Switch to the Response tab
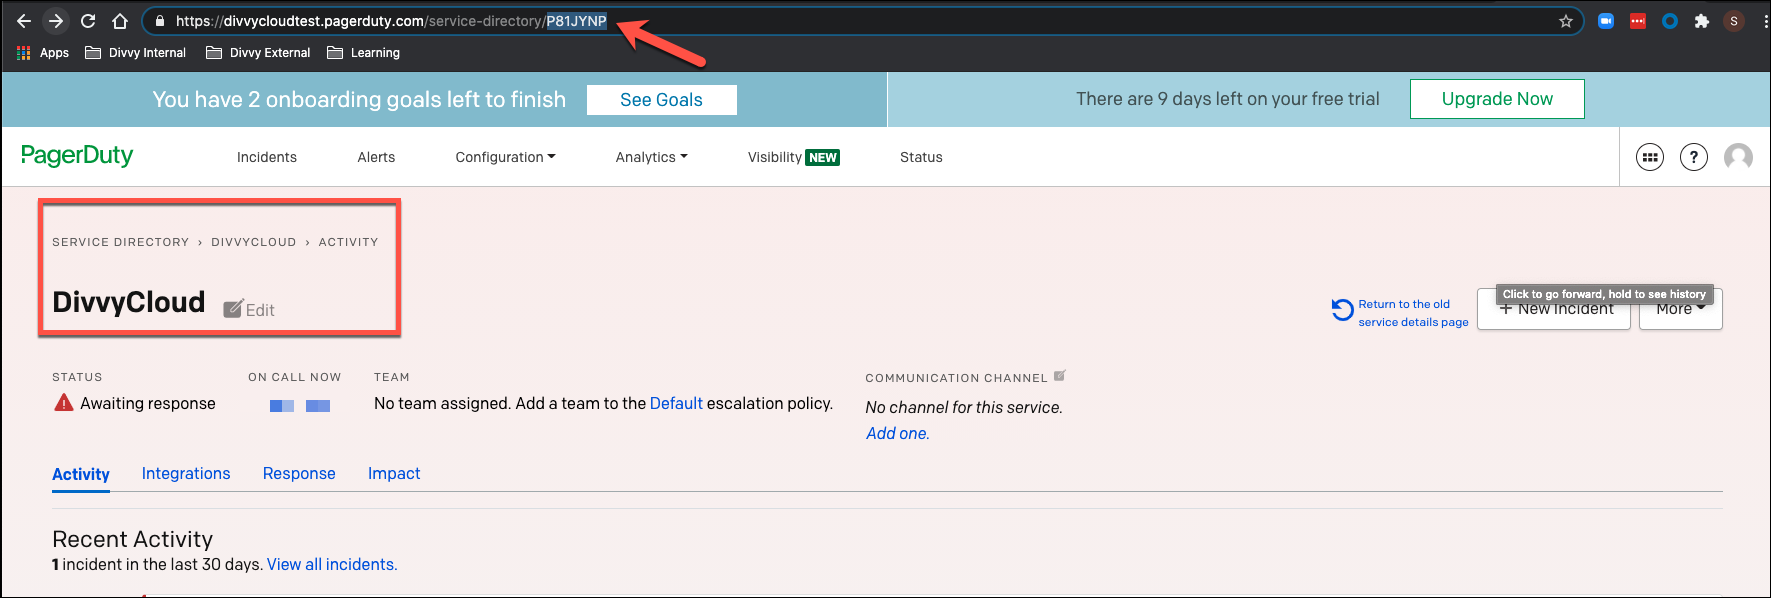Viewport: 1771px width, 598px height. 299,473
